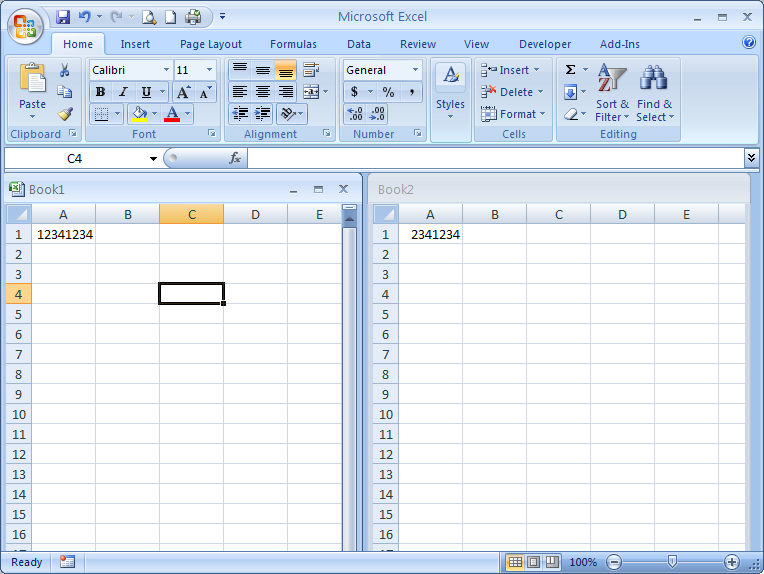The image size is (764, 574).
Task: Click the Insert cells button
Action: pyautogui.click(x=510, y=70)
